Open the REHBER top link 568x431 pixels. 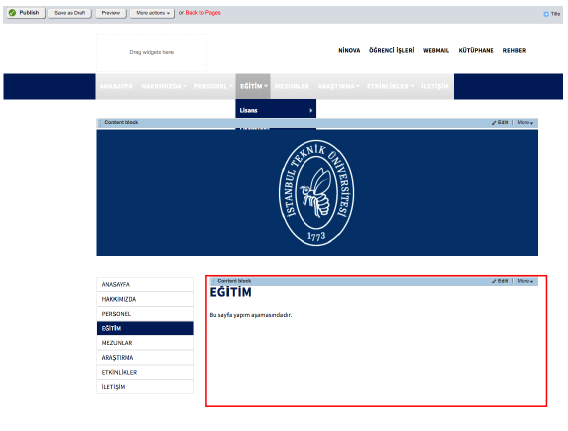click(x=514, y=50)
